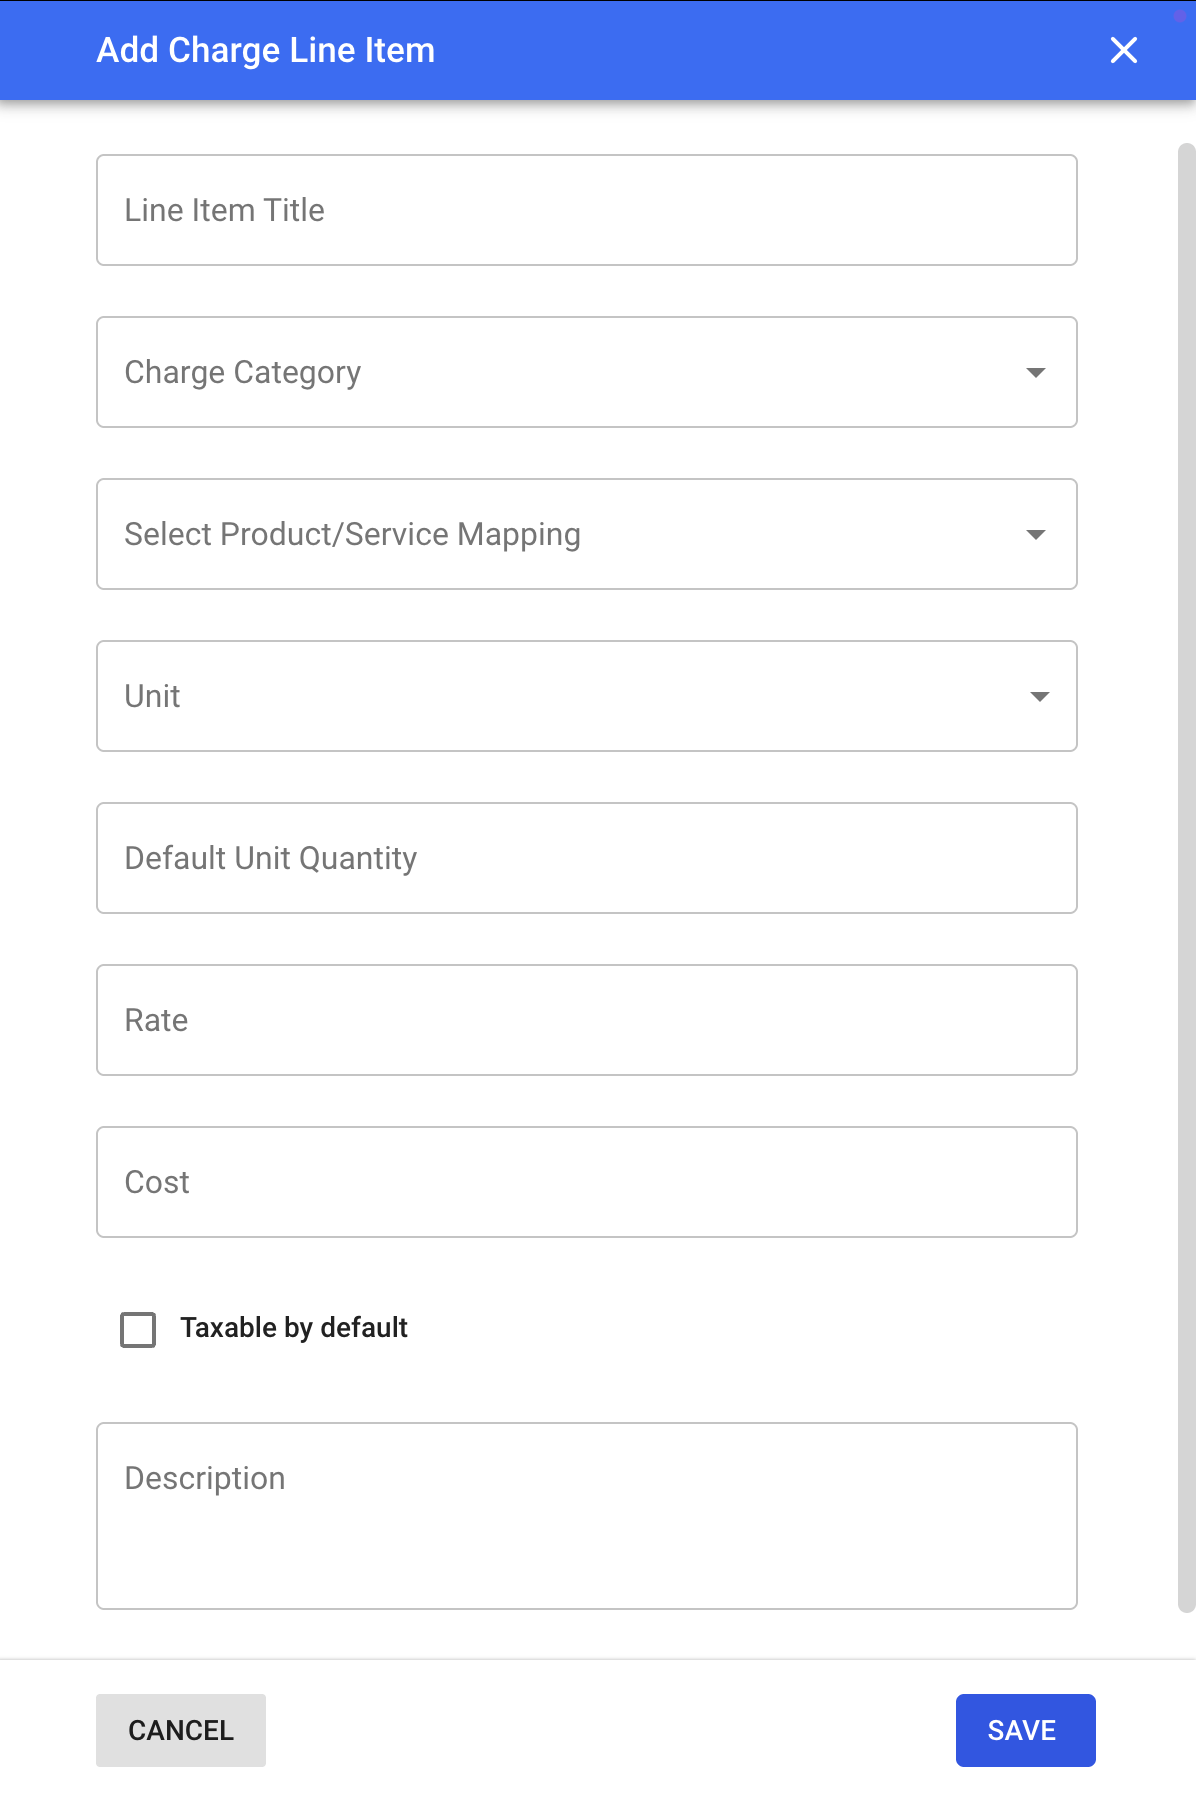Click the purple dot in header corner
This screenshot has width=1196, height=1800.
click(x=1179, y=16)
